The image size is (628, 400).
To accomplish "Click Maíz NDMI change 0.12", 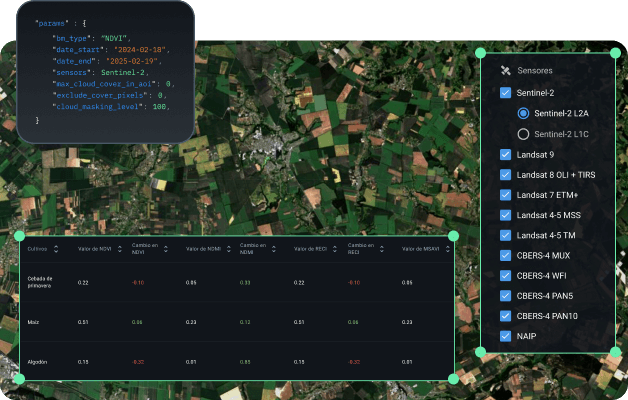I will [245, 322].
